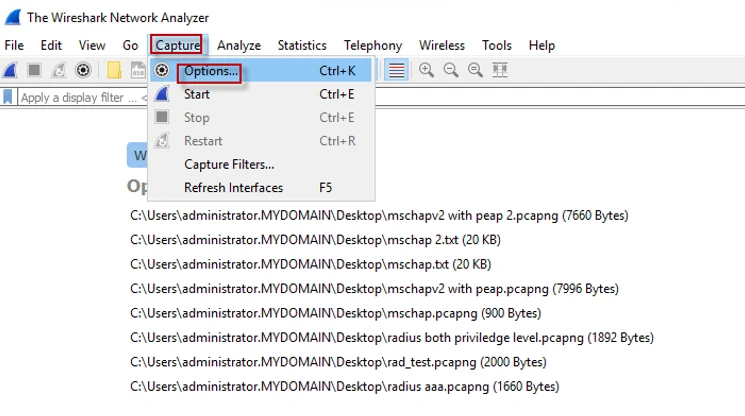This screenshot has height=416, width=745.
Task: Click the capture options gear toolbar icon
Action: (84, 70)
